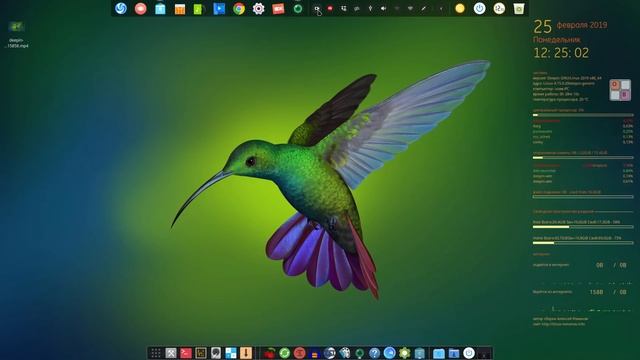The width and height of the screenshot is (640, 360).
Task: Open the yellow circle icon in top dock
Action: tap(460, 8)
